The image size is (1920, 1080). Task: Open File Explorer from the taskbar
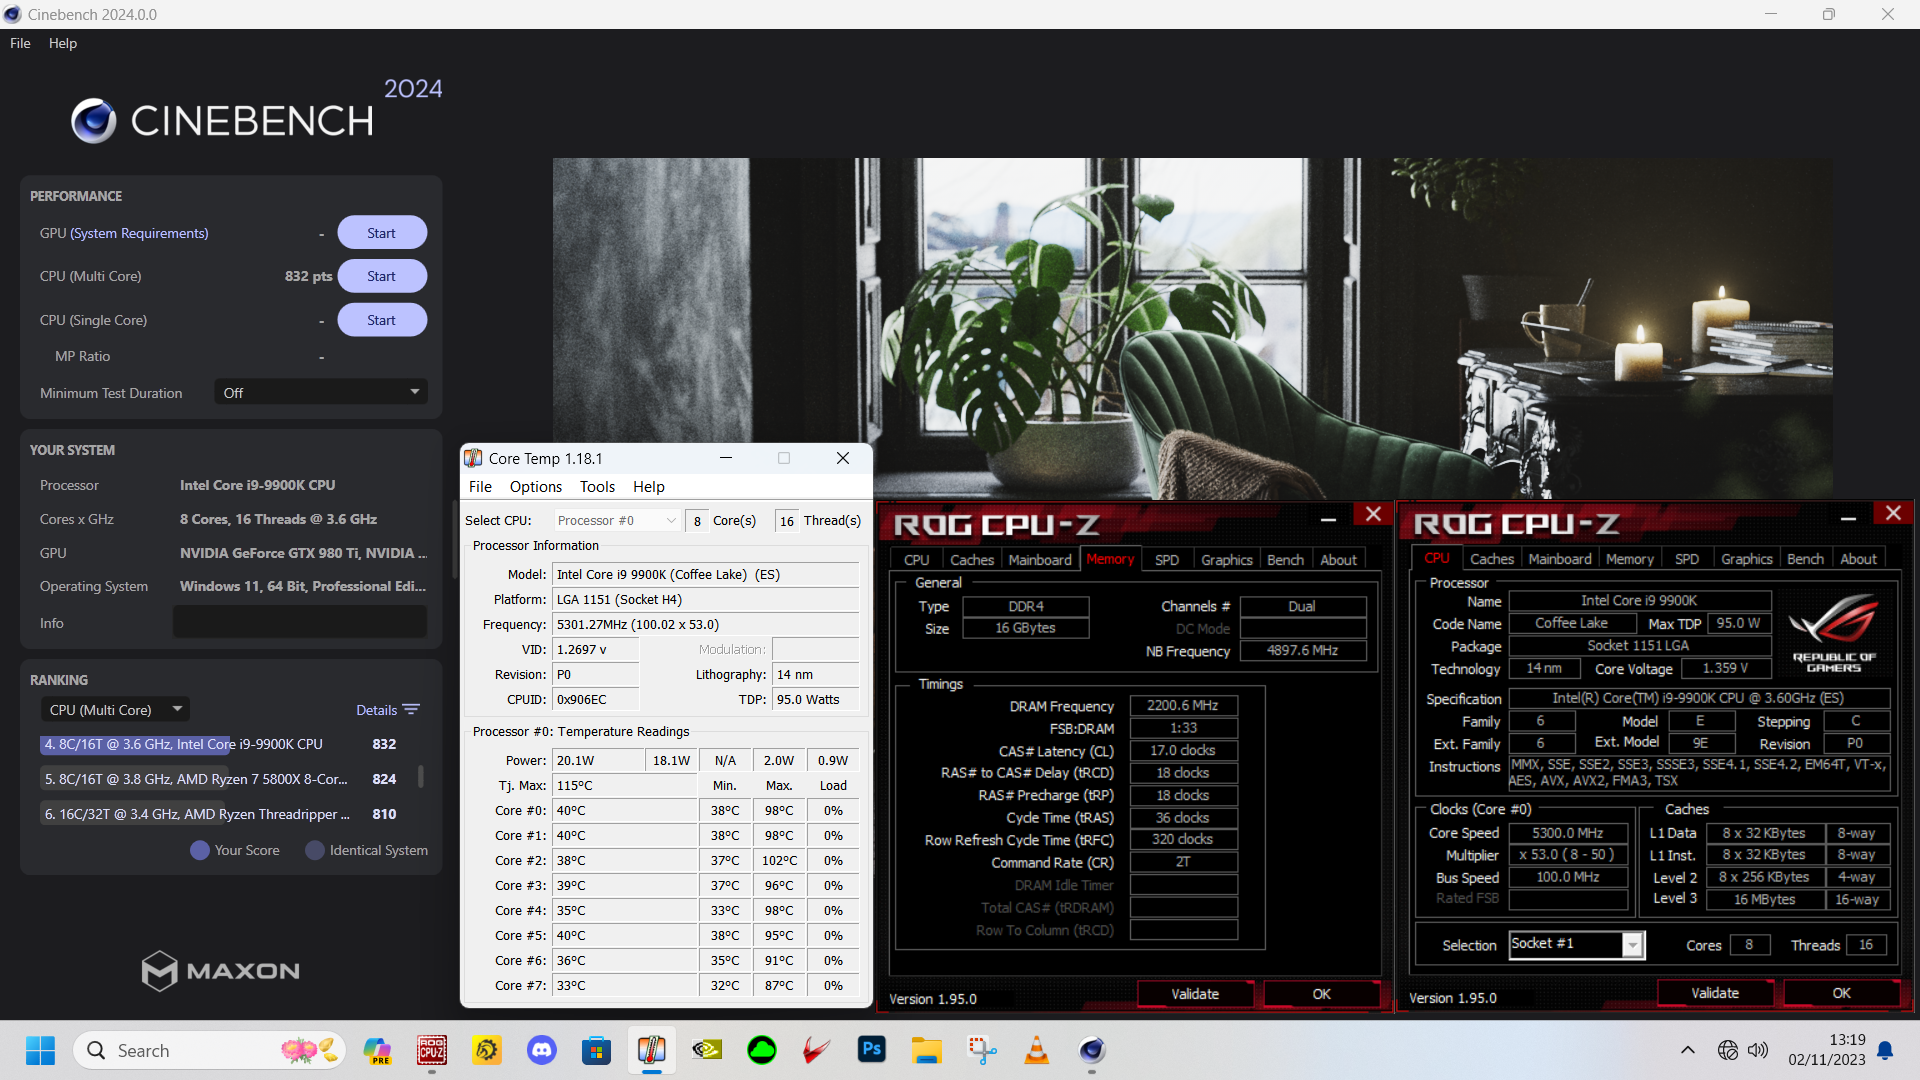tap(927, 1050)
